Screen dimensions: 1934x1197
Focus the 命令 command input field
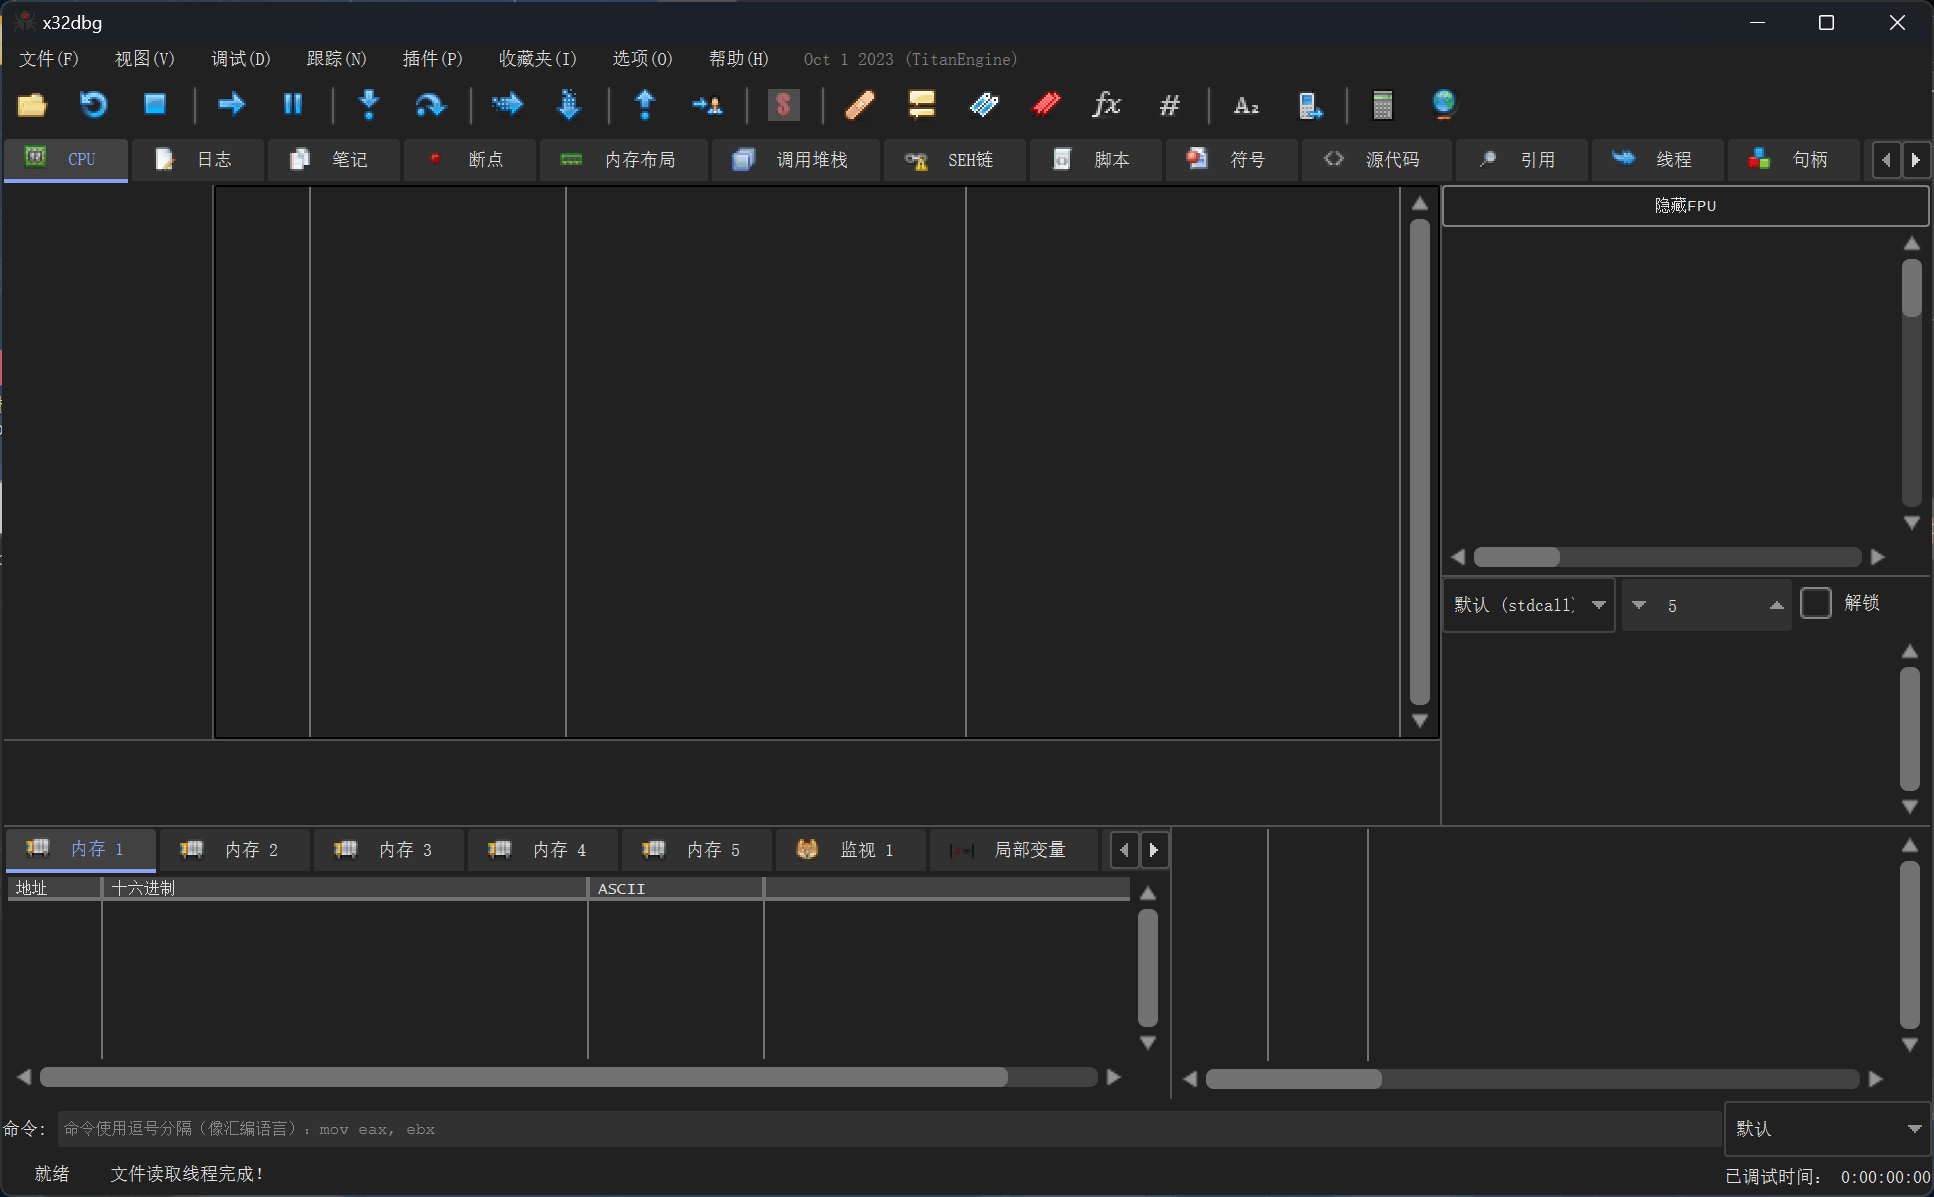click(889, 1129)
